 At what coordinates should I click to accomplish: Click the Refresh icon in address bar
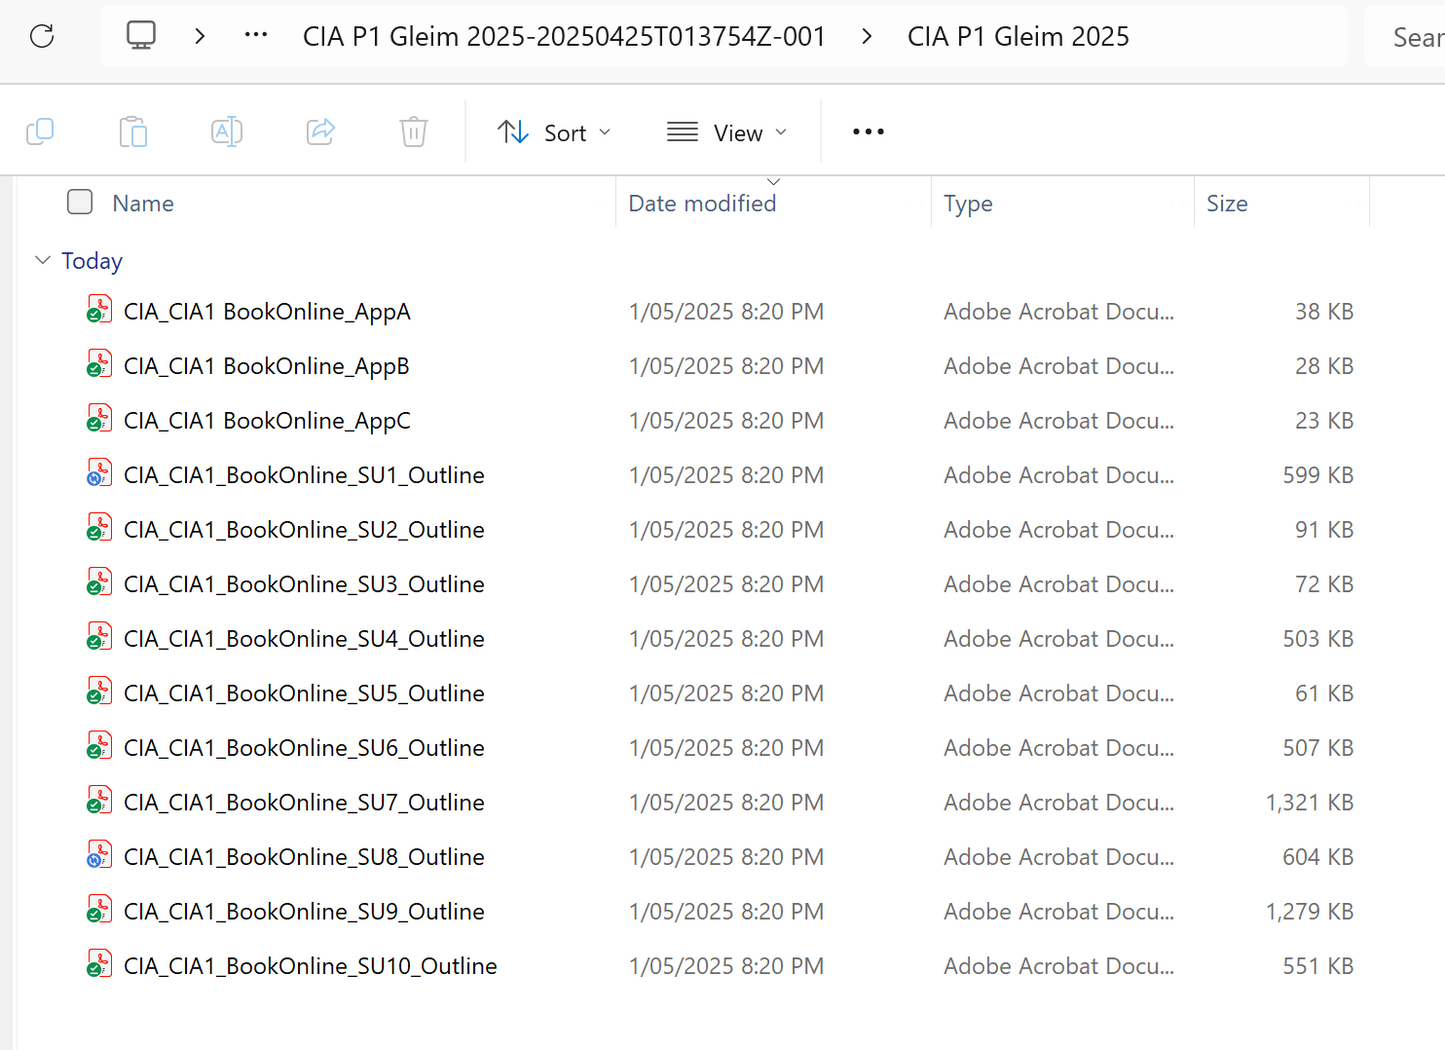(42, 37)
